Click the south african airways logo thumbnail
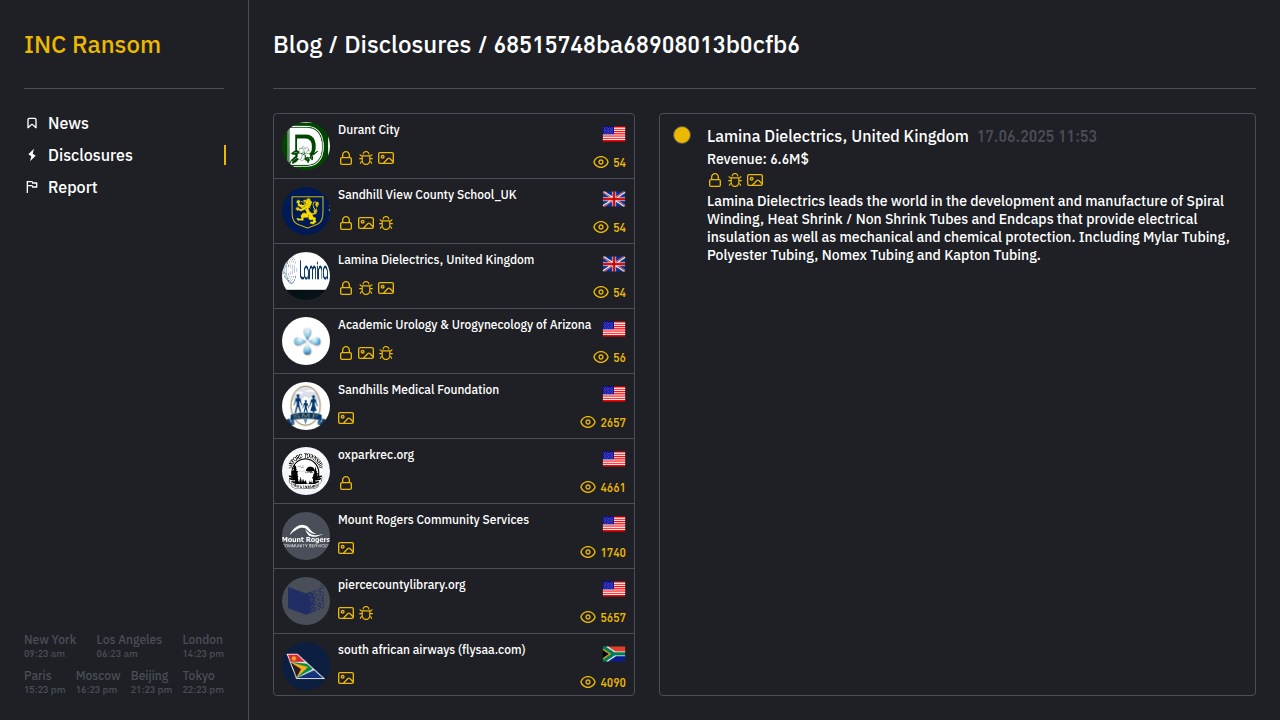Image resolution: width=1280 pixels, height=720 pixels. (306, 666)
